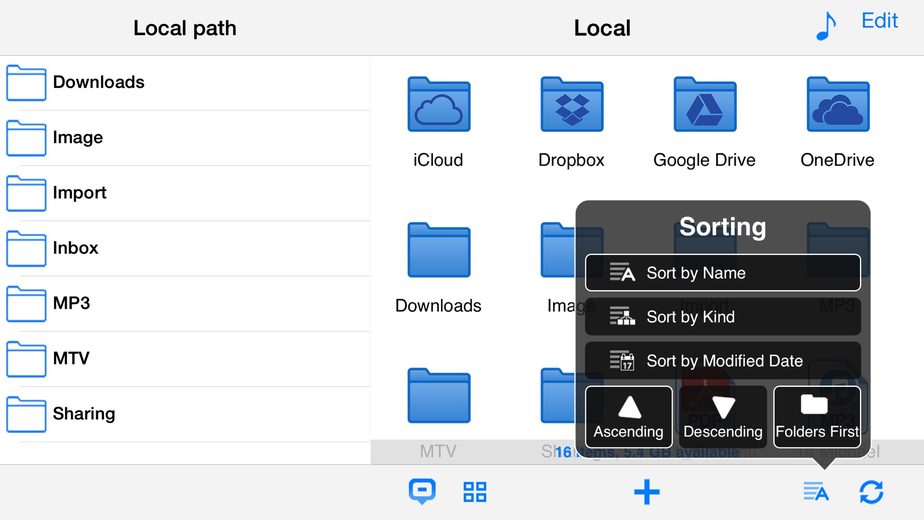The image size is (924, 520).
Task: Open the iCloud folder
Action: pyautogui.click(x=438, y=122)
